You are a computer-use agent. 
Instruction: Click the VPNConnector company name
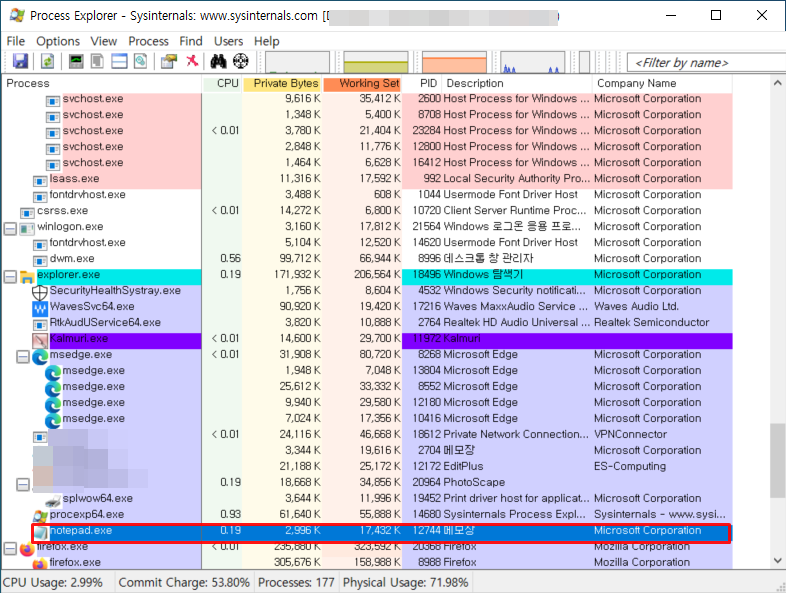(630, 434)
